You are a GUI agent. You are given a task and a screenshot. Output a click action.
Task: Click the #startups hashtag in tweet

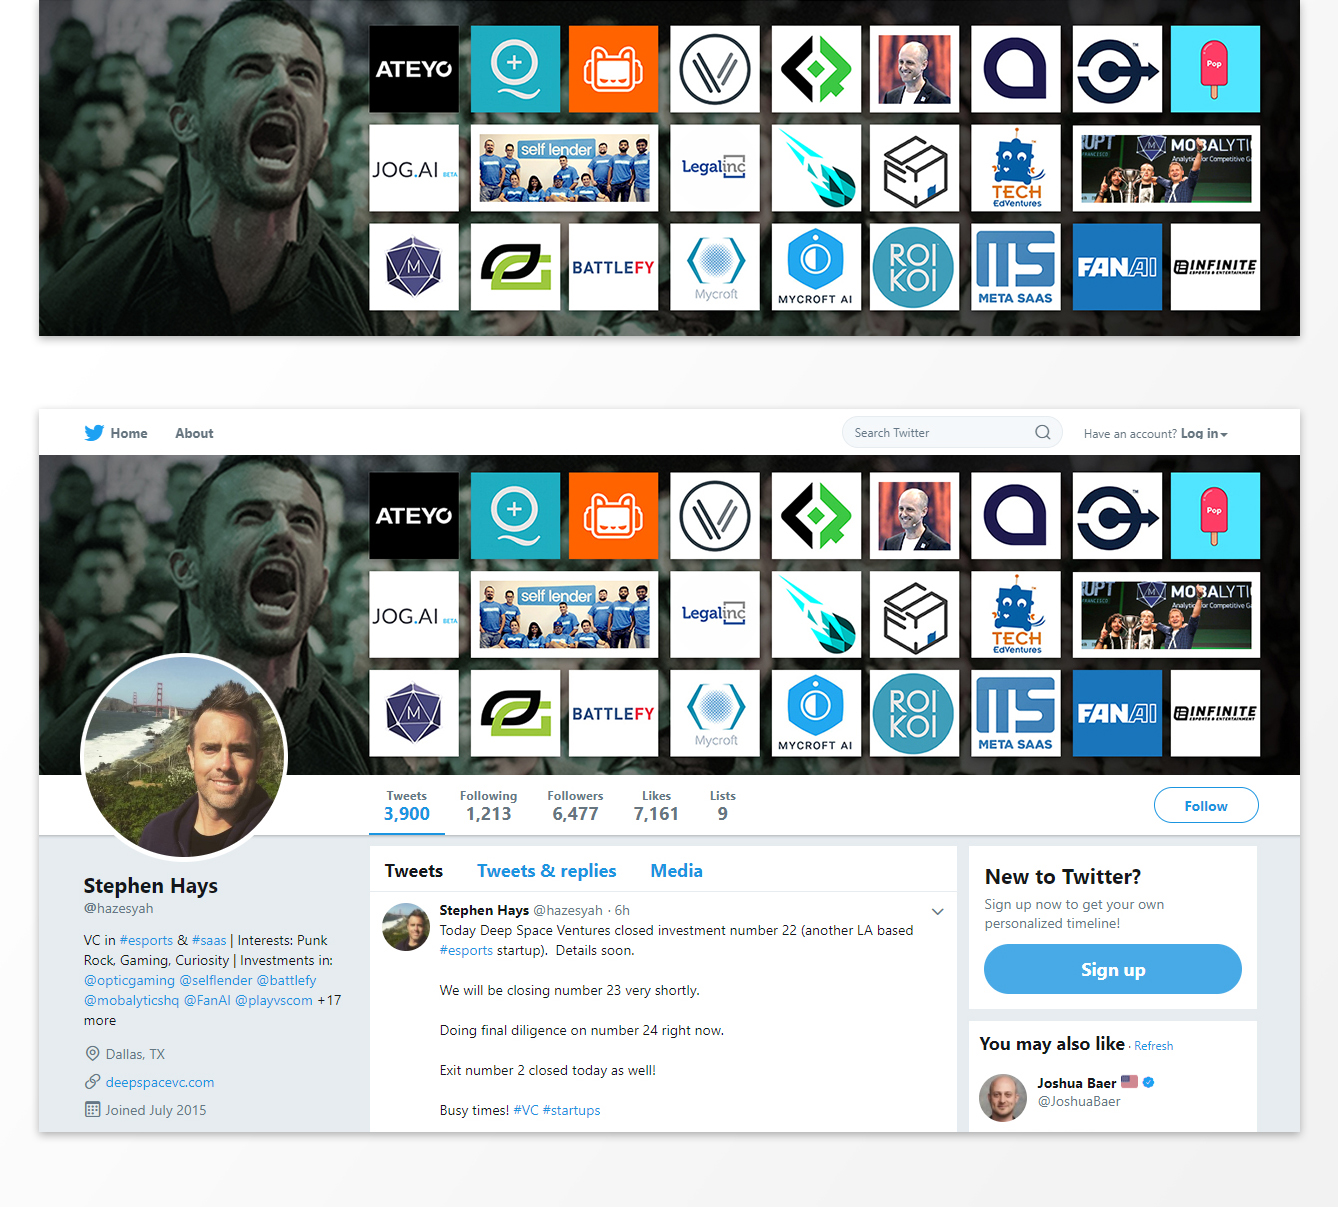pyautogui.click(x=572, y=1110)
